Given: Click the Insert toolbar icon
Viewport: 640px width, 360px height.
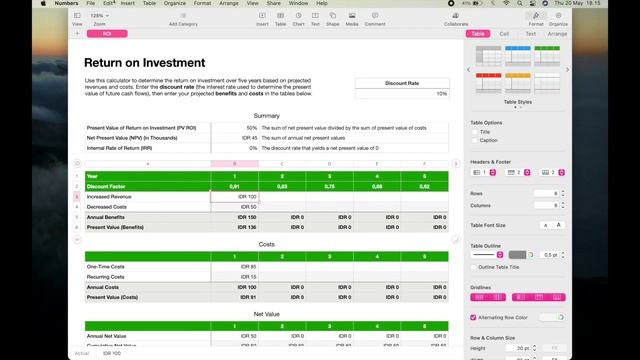Looking at the screenshot, I should click(x=262, y=16).
